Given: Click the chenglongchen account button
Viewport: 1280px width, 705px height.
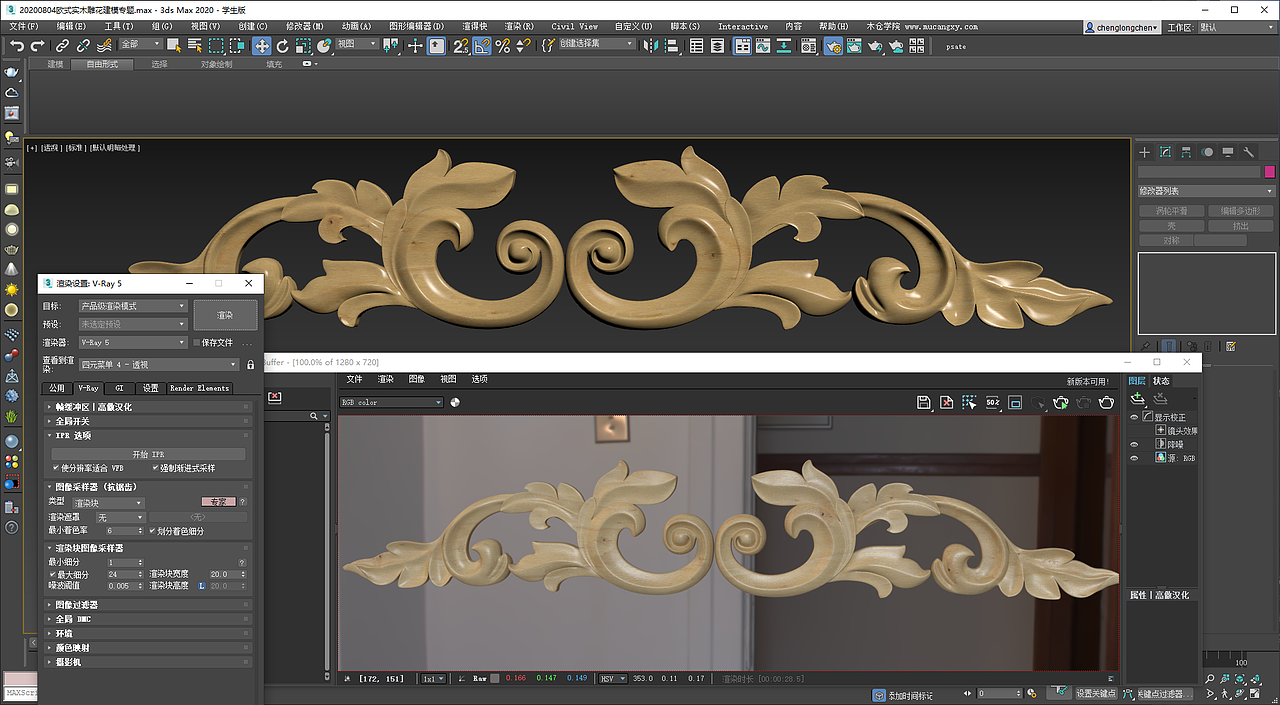Looking at the screenshot, I should [1123, 27].
